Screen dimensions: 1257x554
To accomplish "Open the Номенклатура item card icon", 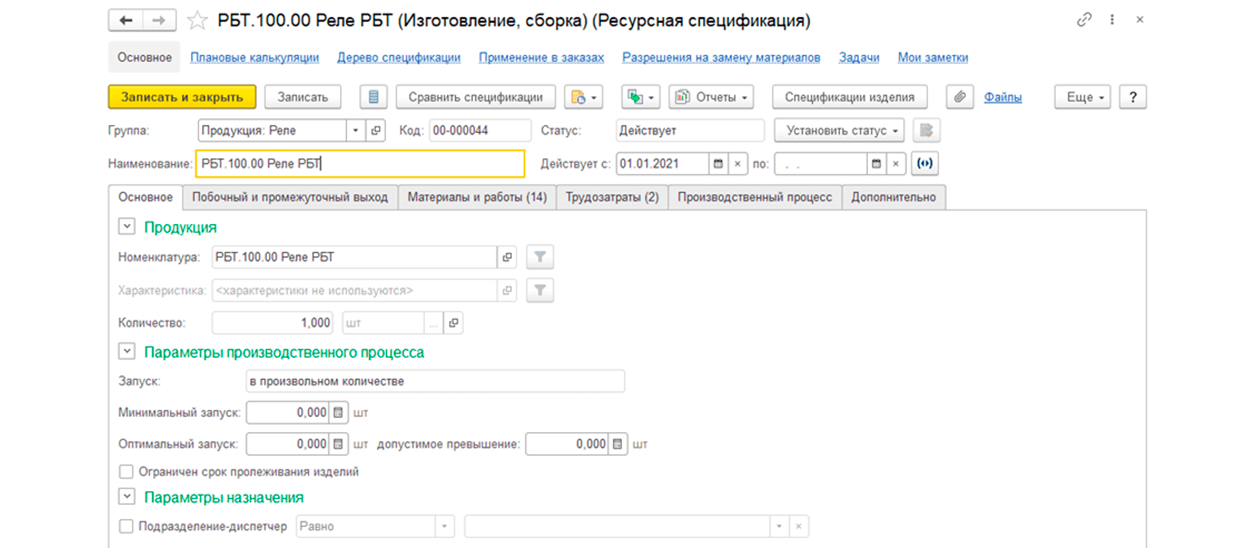I will 507,258.
